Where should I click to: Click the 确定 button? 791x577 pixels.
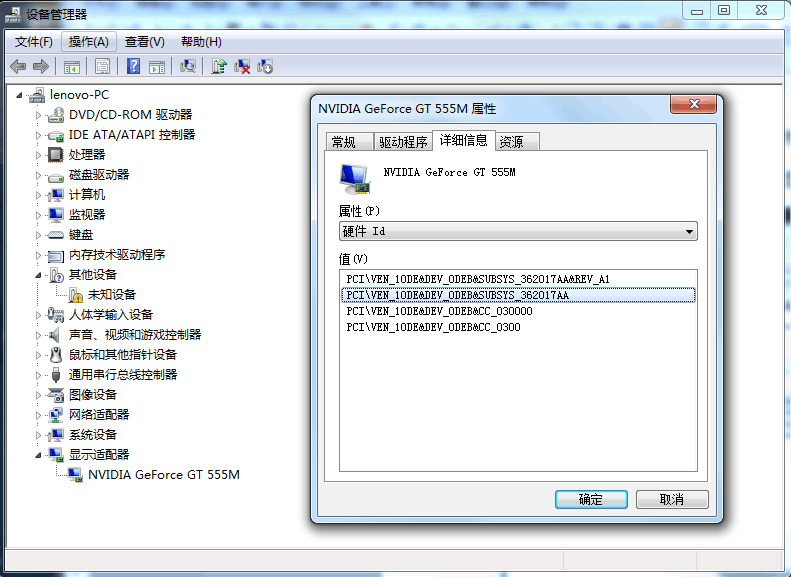click(591, 499)
